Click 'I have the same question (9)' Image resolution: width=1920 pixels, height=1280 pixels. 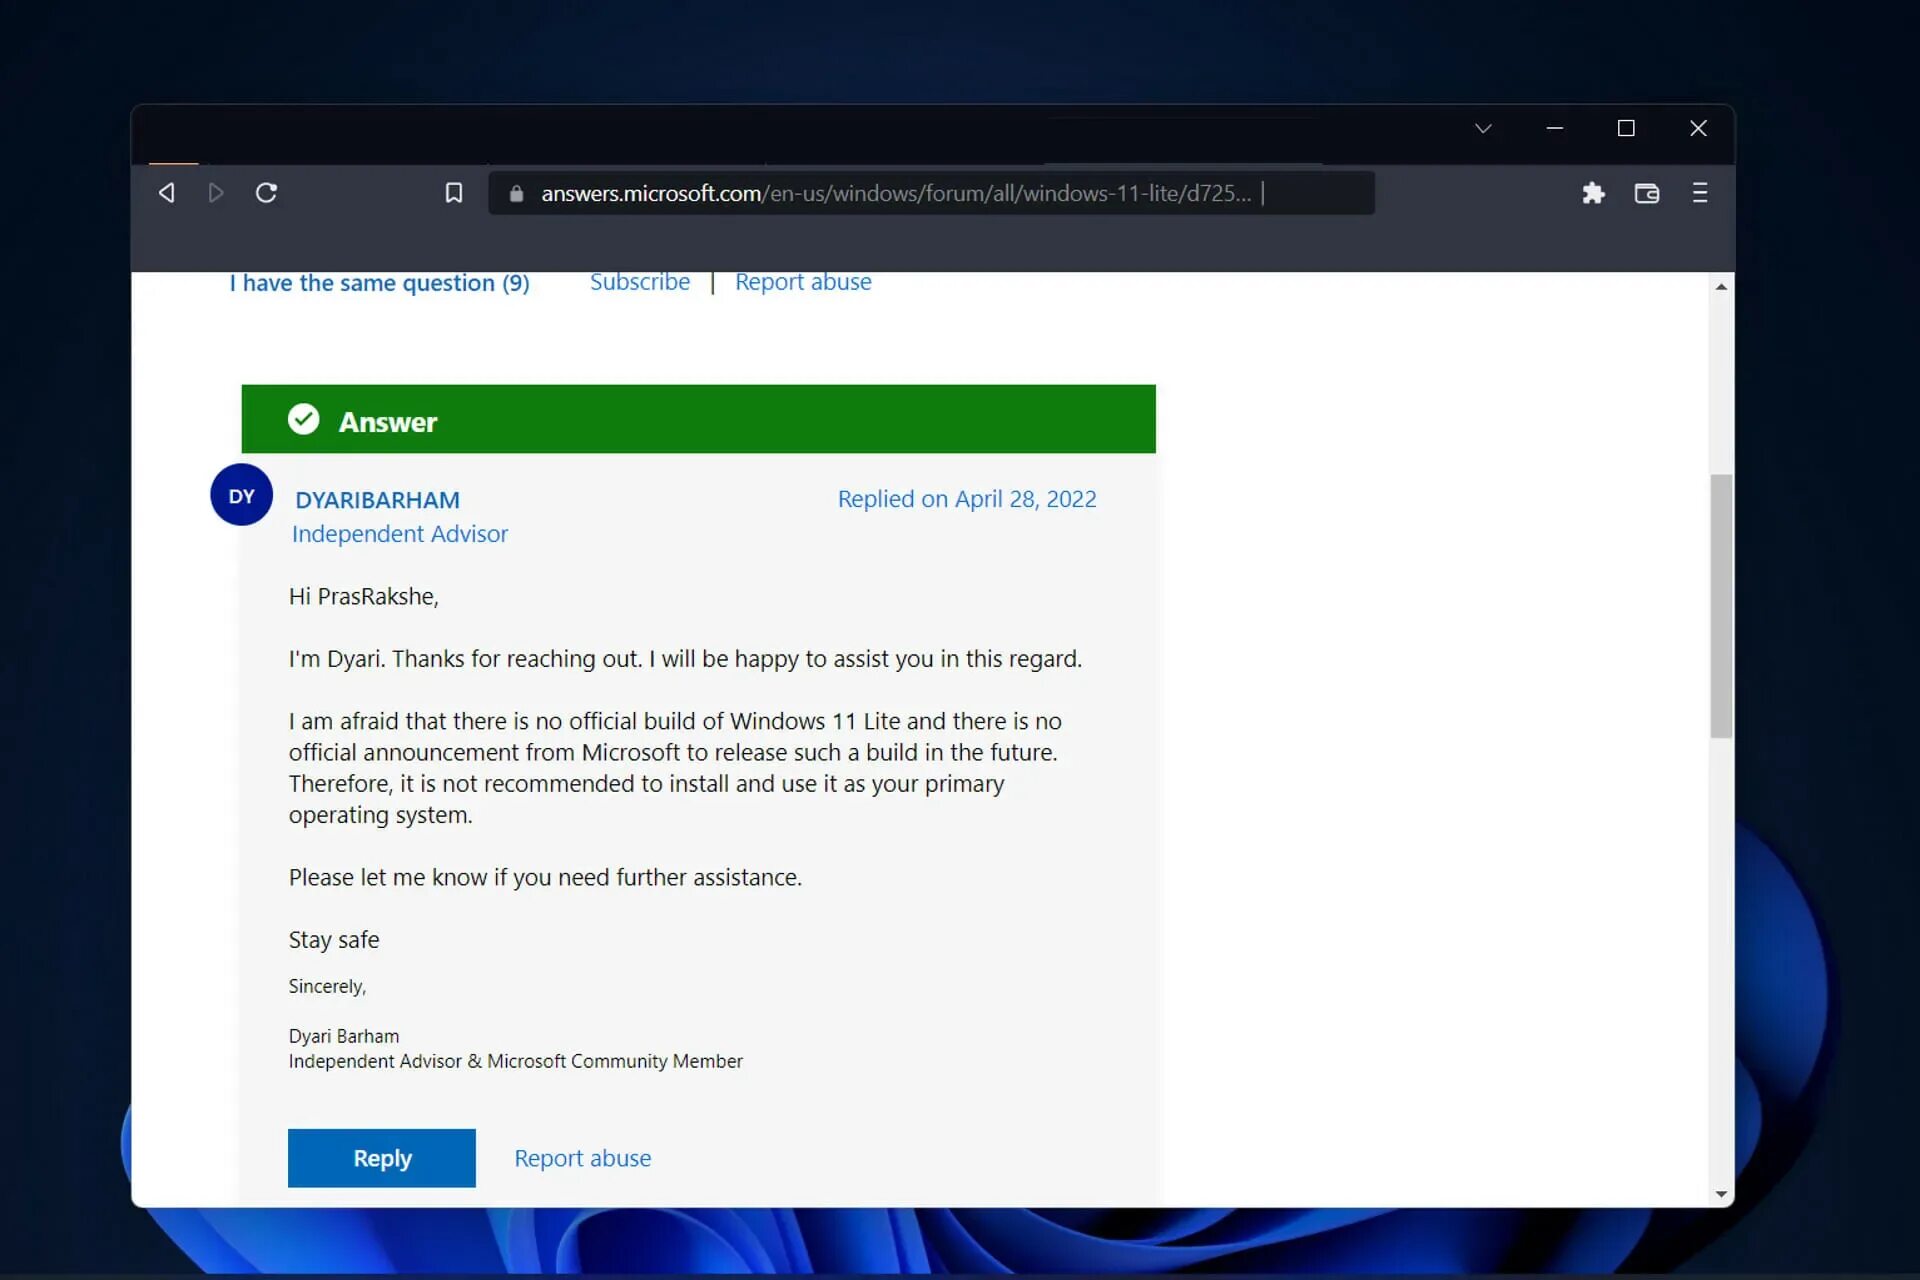pyautogui.click(x=379, y=283)
